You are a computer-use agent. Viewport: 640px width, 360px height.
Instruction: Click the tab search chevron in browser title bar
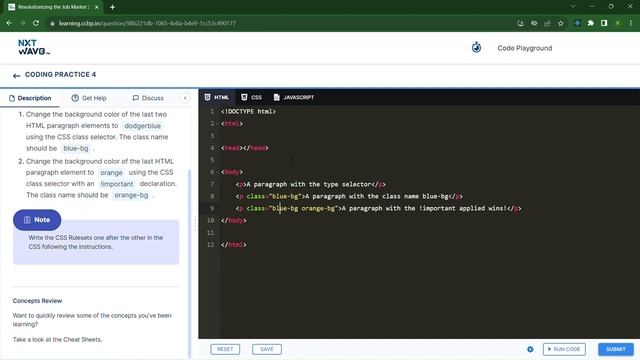tap(573, 7)
